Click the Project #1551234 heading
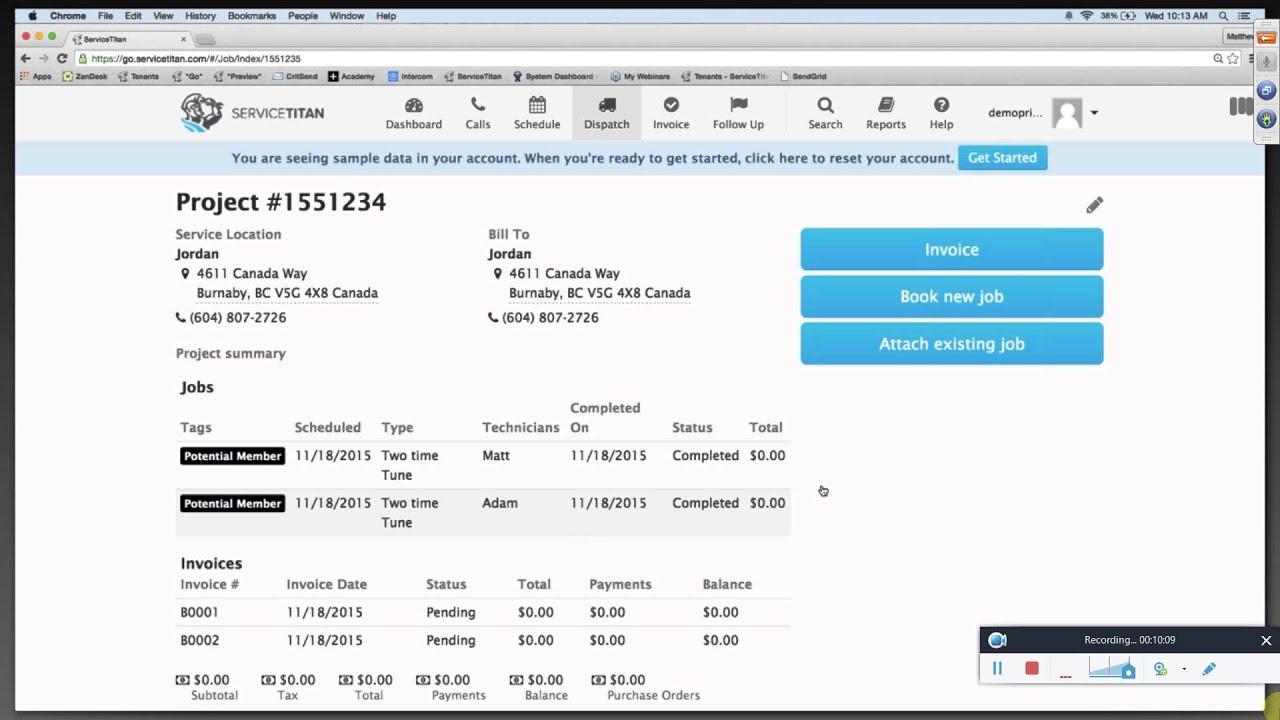Image resolution: width=1280 pixels, height=720 pixels. point(281,202)
